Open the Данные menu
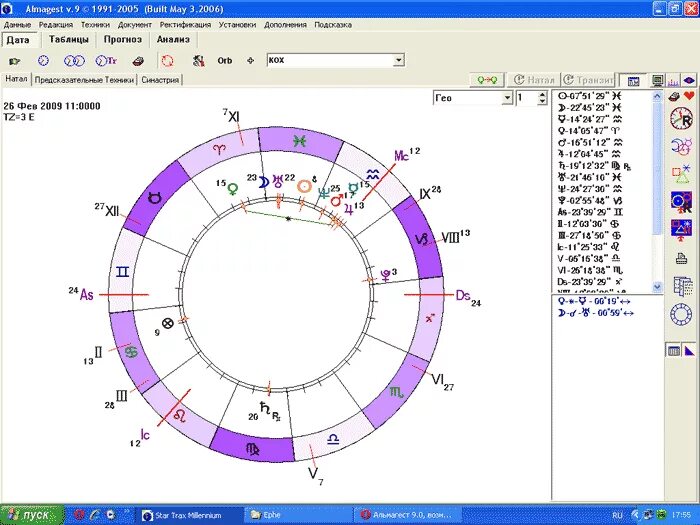The height and width of the screenshot is (525, 700). point(17,25)
